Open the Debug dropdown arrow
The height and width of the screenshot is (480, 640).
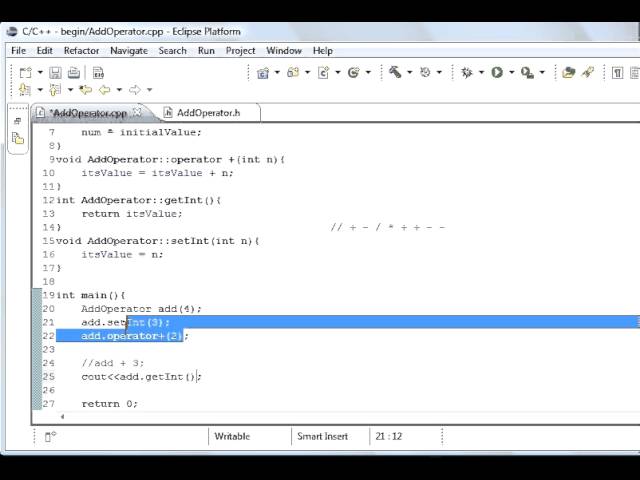click(481, 72)
